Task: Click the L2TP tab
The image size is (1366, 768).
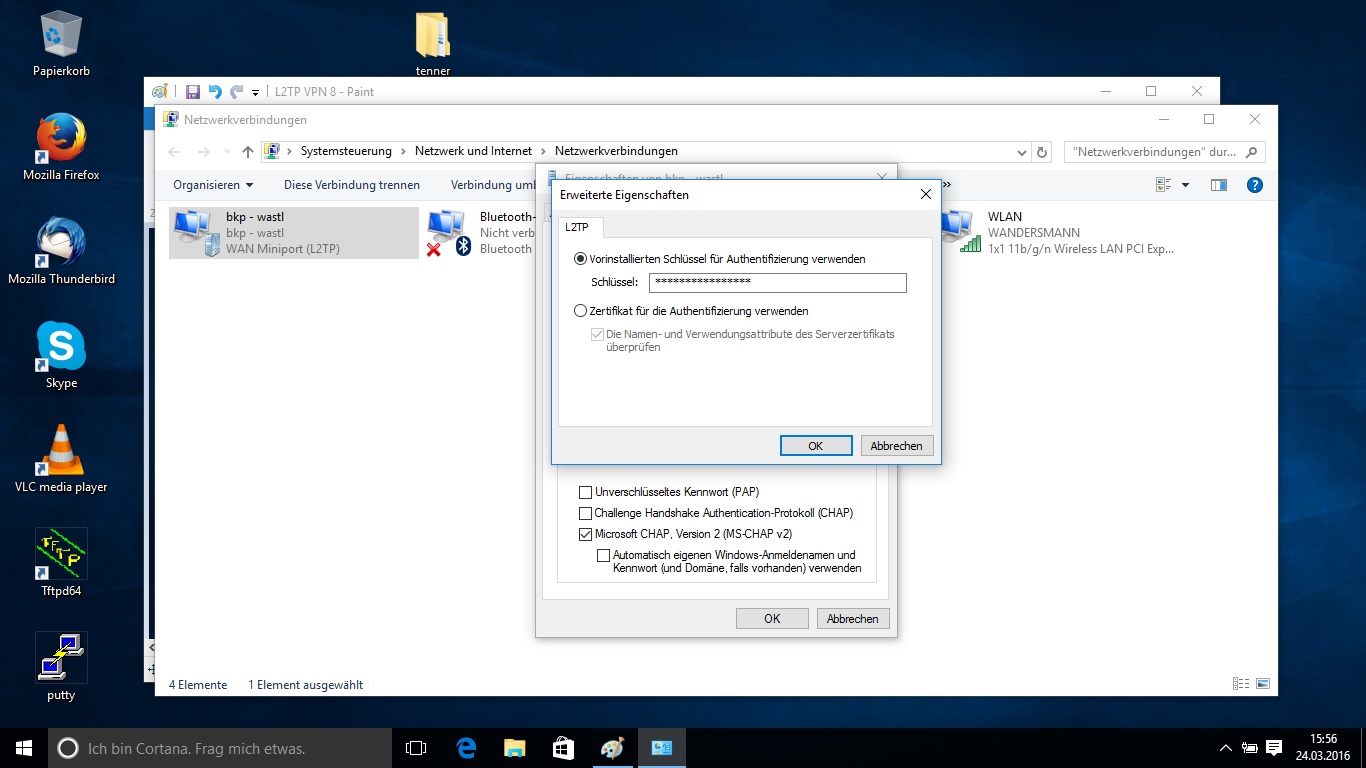Action: [x=577, y=227]
